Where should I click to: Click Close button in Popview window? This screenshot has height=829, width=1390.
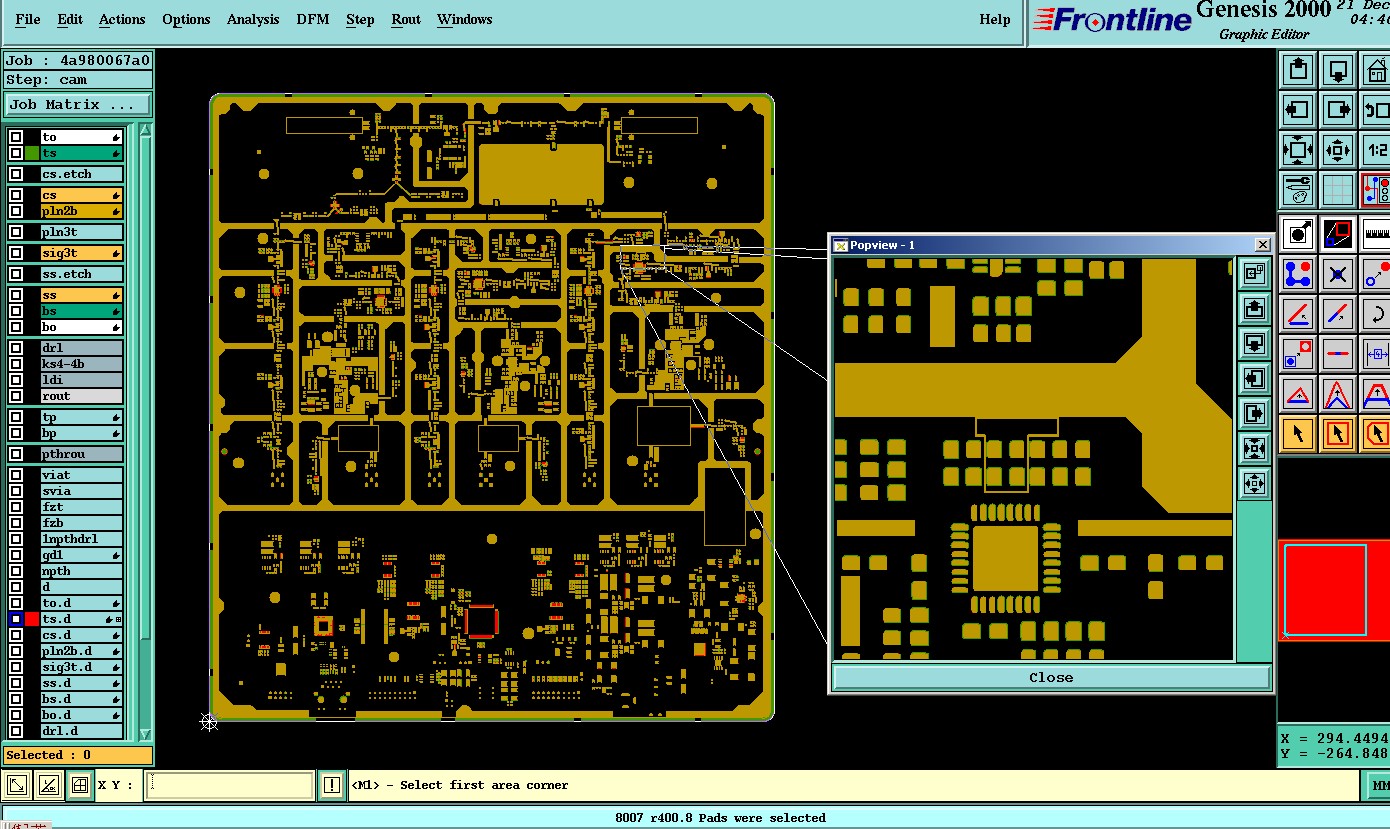(1051, 677)
